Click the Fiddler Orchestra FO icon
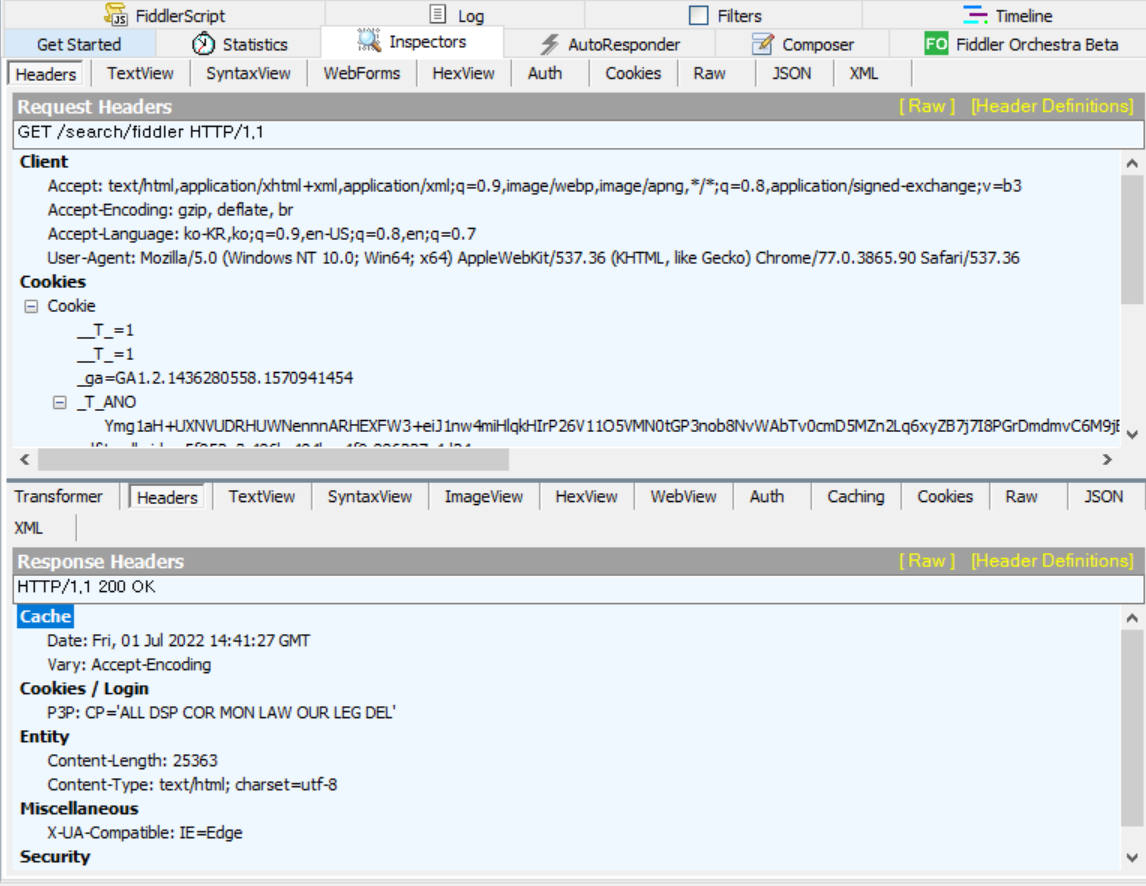 936,44
